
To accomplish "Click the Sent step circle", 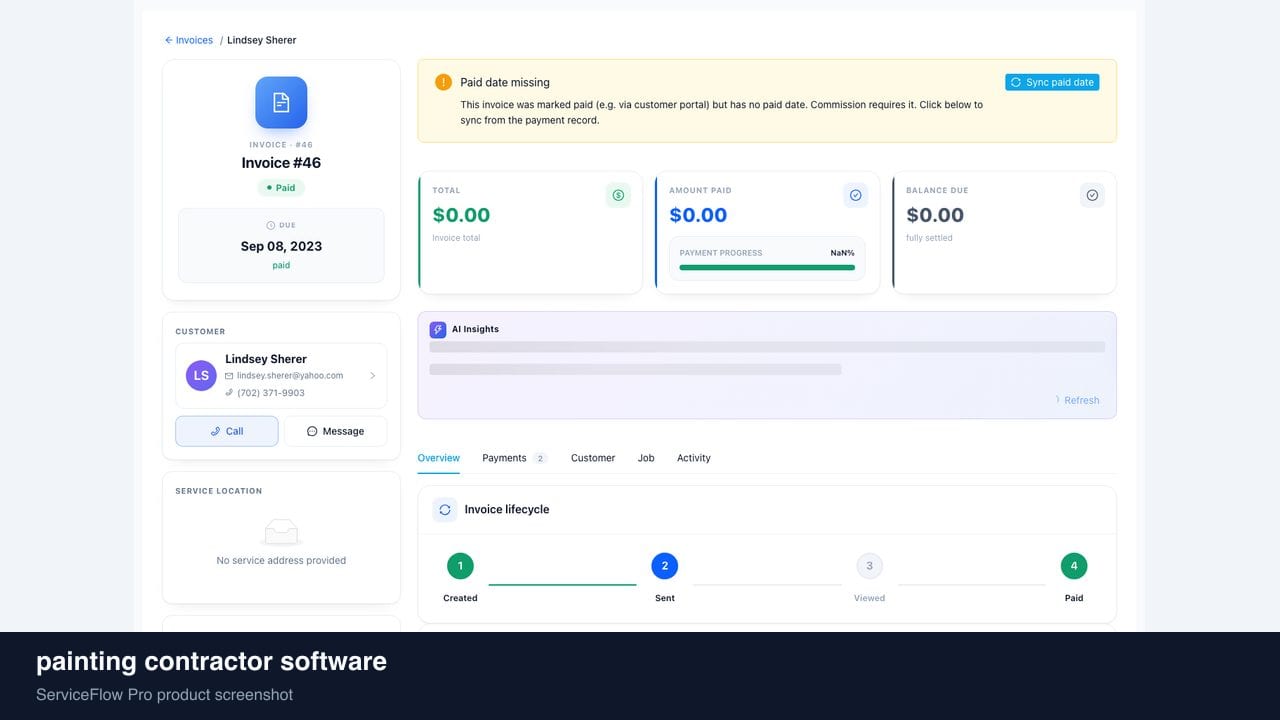I will point(665,566).
